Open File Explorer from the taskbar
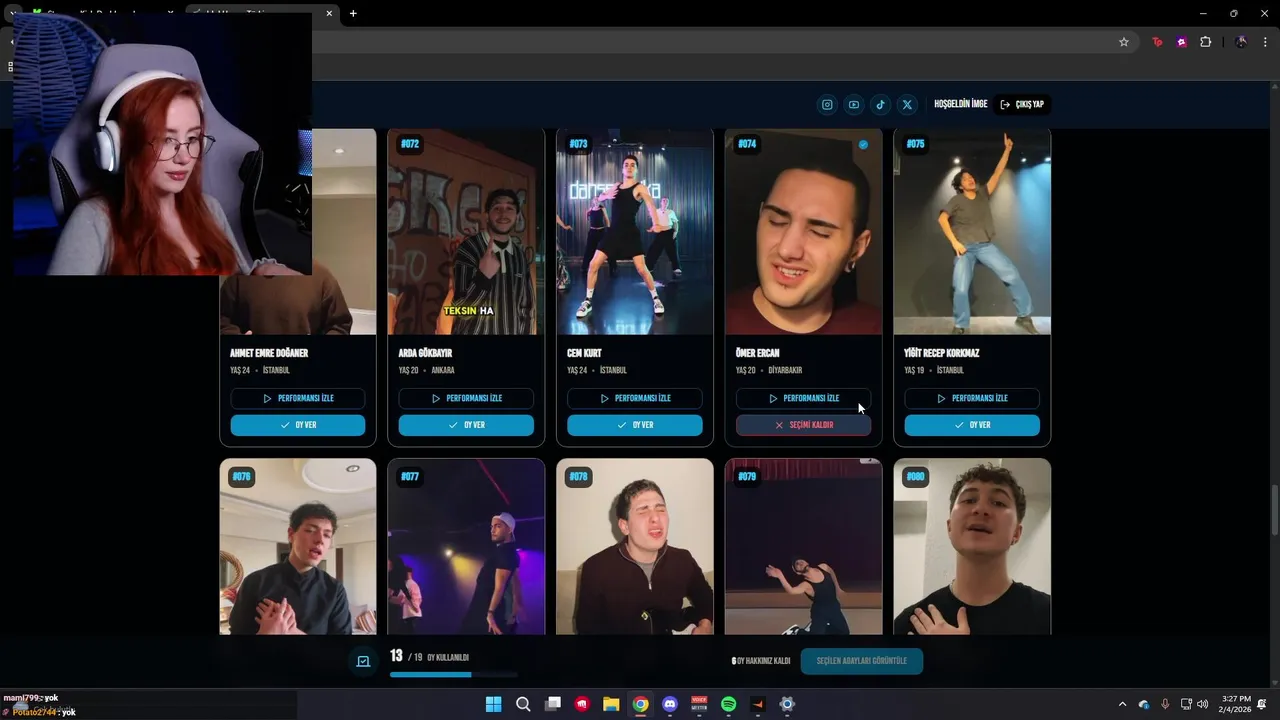The width and height of the screenshot is (1280, 720). [611, 704]
